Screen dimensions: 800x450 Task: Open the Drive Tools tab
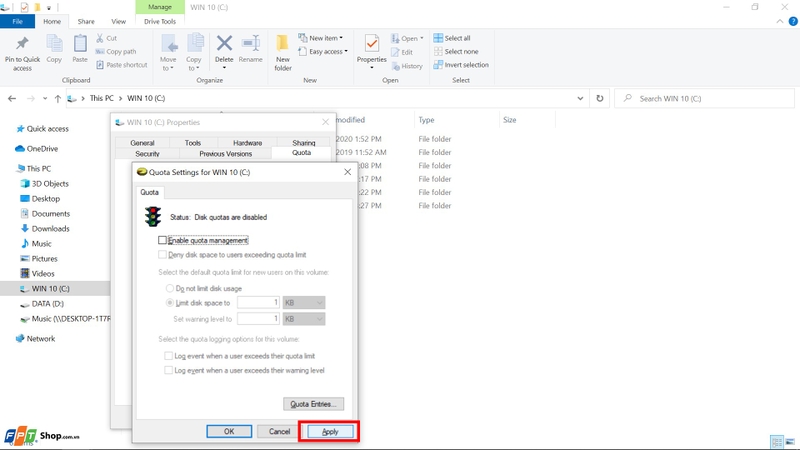[x=160, y=21]
